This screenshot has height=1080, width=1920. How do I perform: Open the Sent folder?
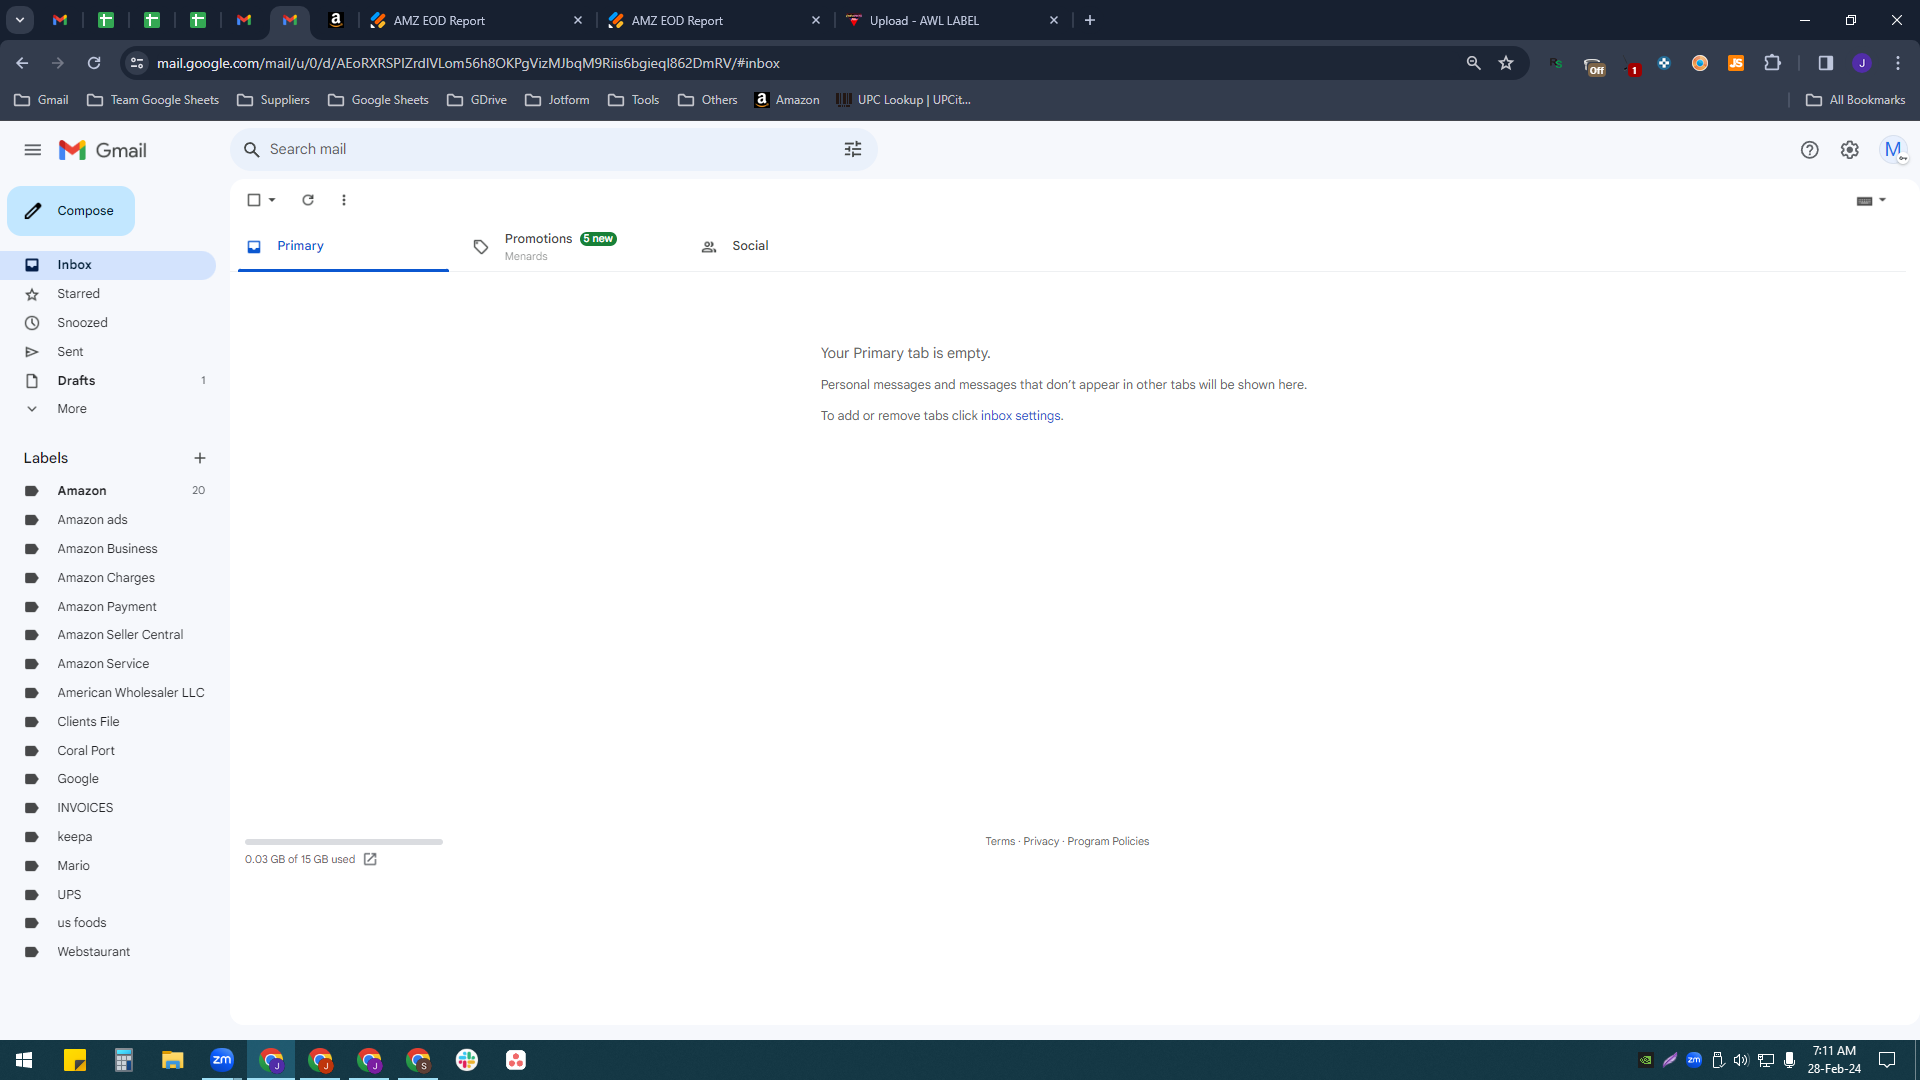pyautogui.click(x=108, y=352)
